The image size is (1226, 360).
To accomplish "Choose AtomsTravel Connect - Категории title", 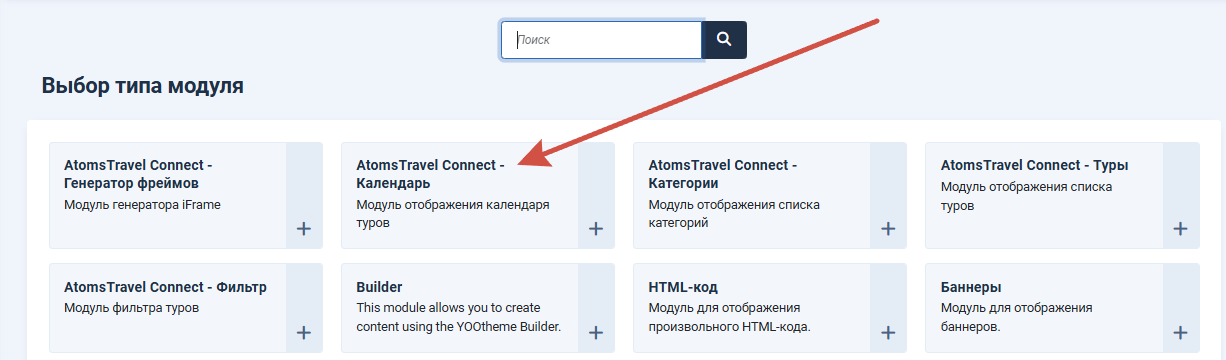I will click(x=723, y=174).
